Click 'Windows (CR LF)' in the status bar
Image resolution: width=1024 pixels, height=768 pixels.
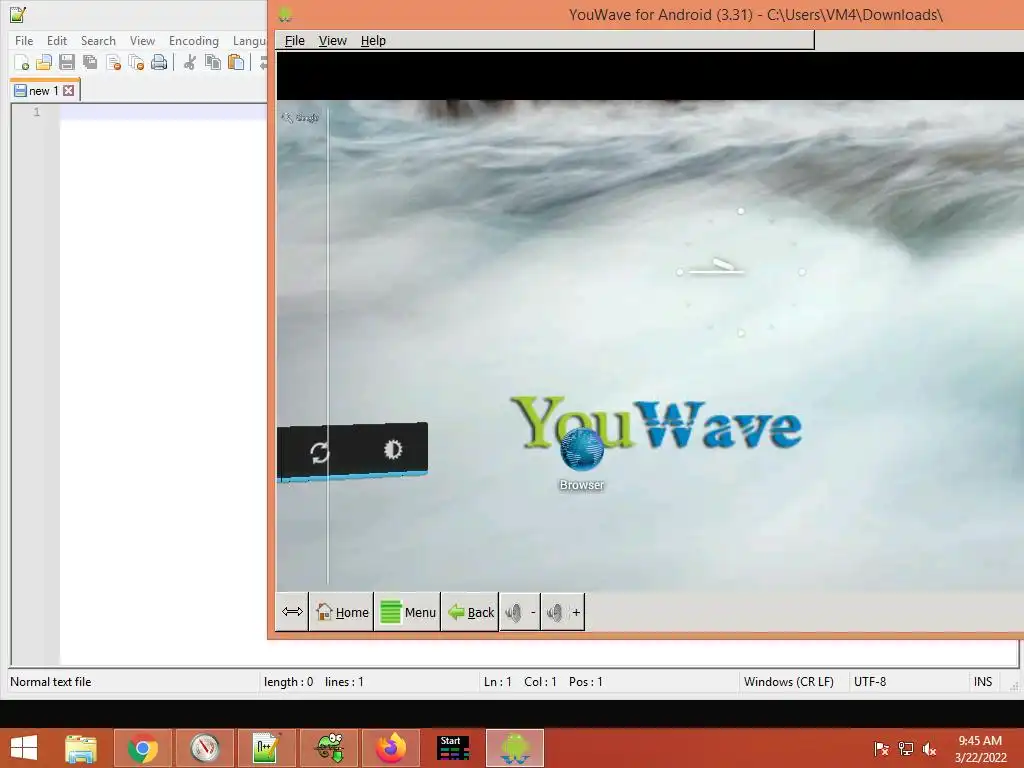(788, 682)
